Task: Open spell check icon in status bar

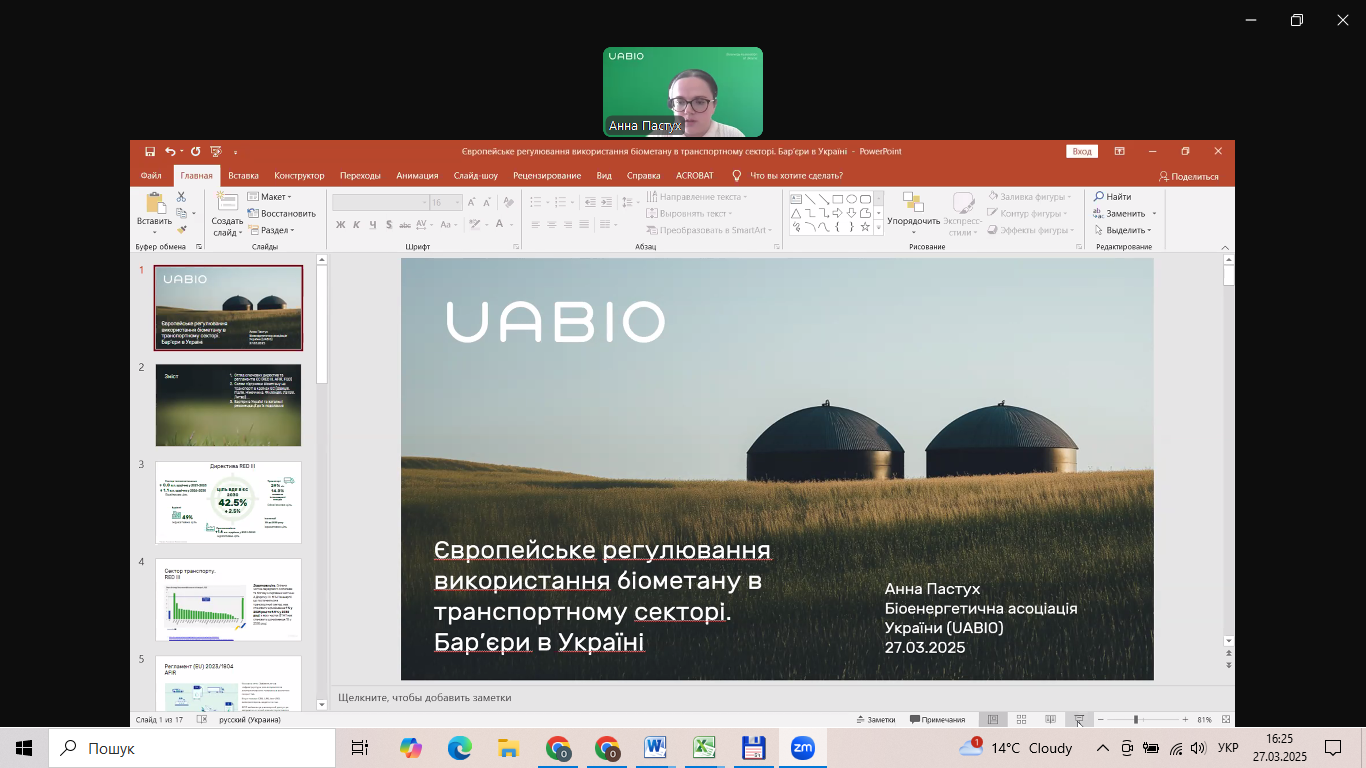Action: [202, 719]
